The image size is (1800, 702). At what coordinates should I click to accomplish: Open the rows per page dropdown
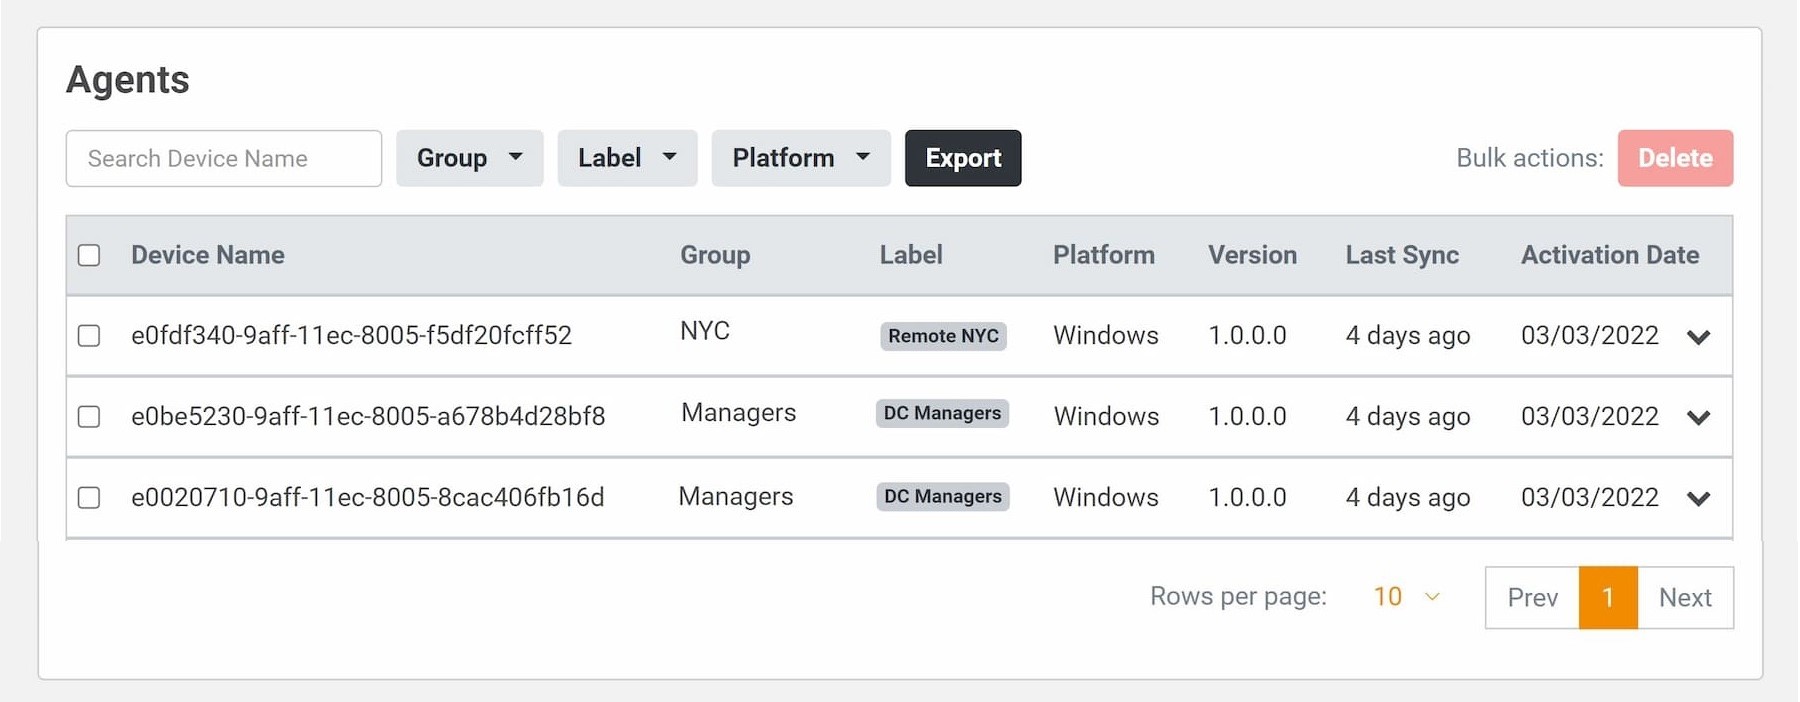[x=1406, y=597]
